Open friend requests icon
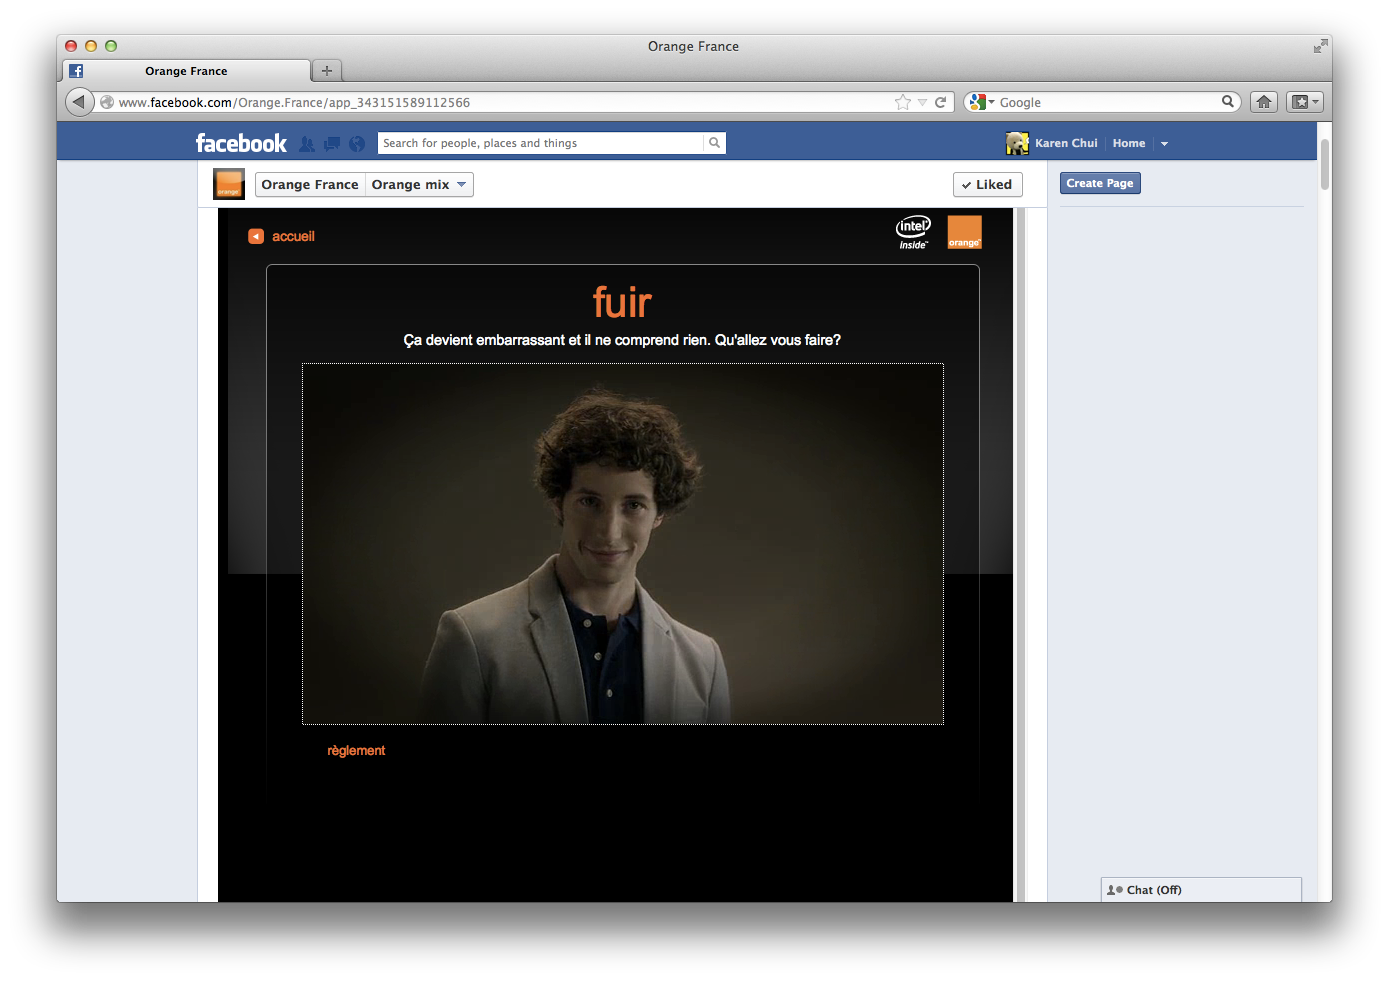Viewport: 1389px width, 981px height. click(x=307, y=144)
